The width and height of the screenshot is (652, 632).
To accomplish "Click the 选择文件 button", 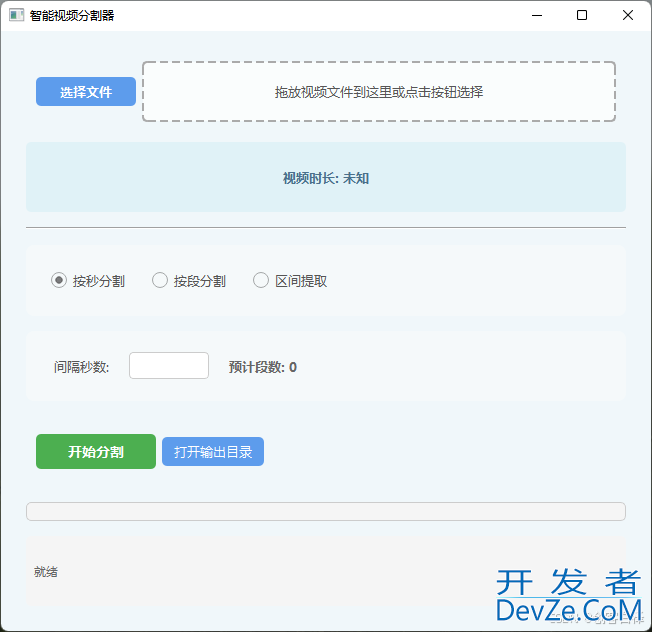I will 86,91.
